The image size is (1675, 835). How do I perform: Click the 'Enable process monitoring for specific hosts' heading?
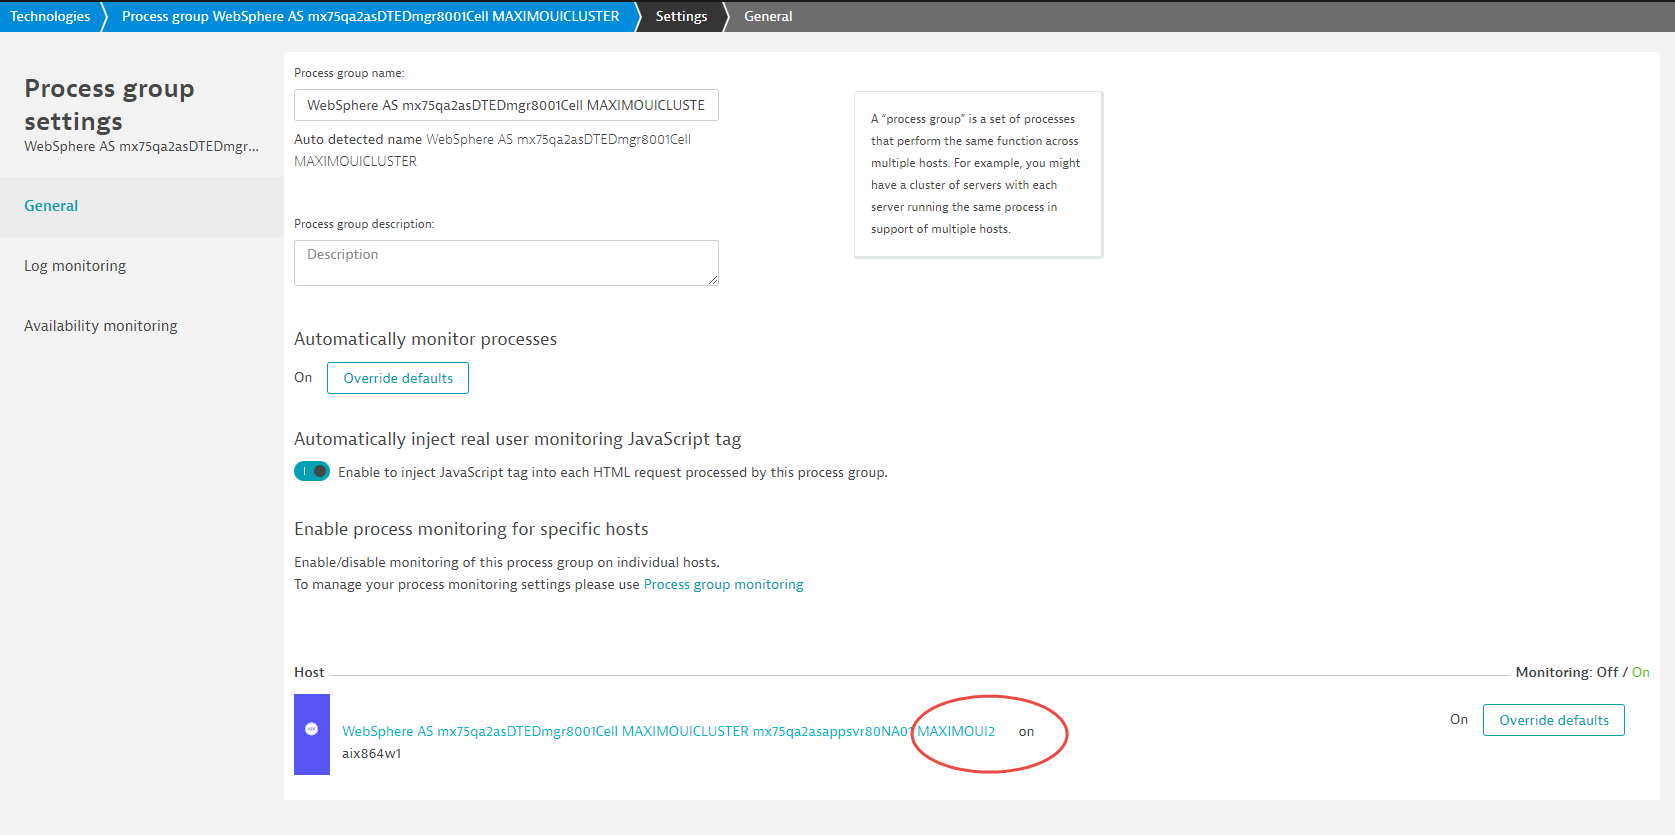pos(471,529)
